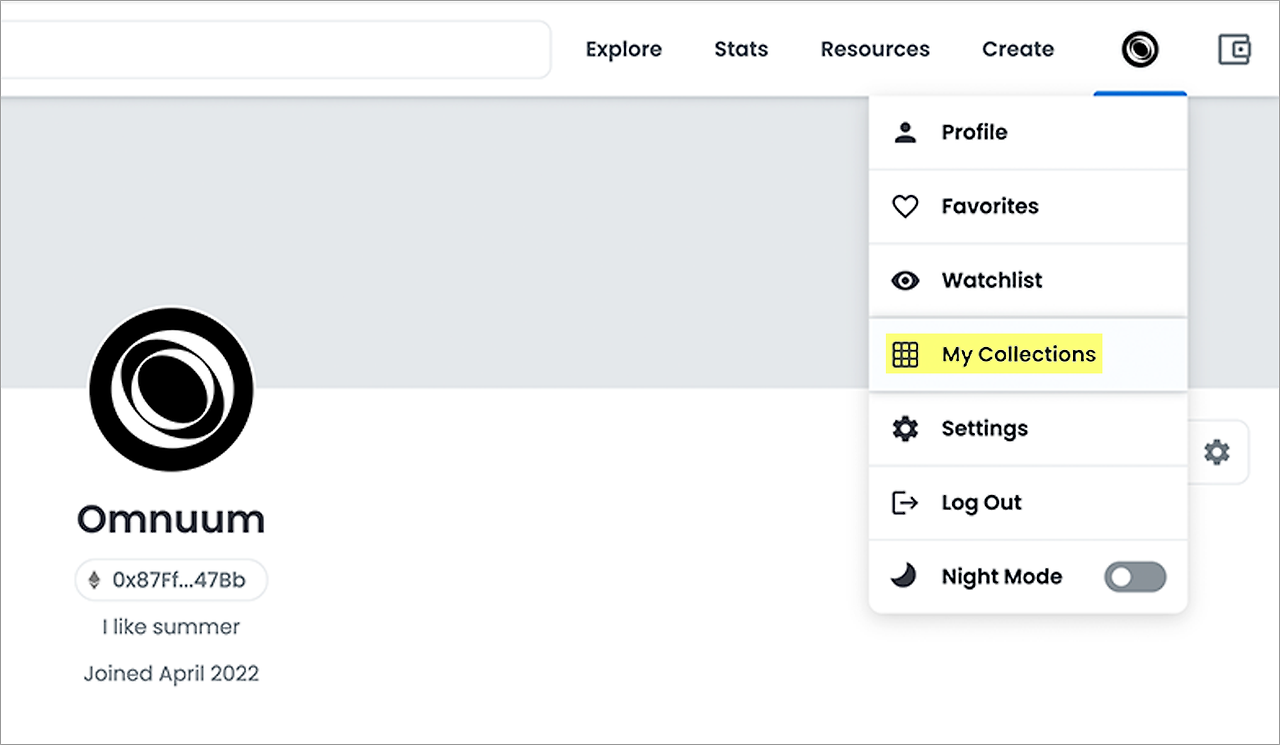The width and height of the screenshot is (1280, 745).
Task: Click the Create link in the navbar
Action: pyautogui.click(x=1018, y=49)
